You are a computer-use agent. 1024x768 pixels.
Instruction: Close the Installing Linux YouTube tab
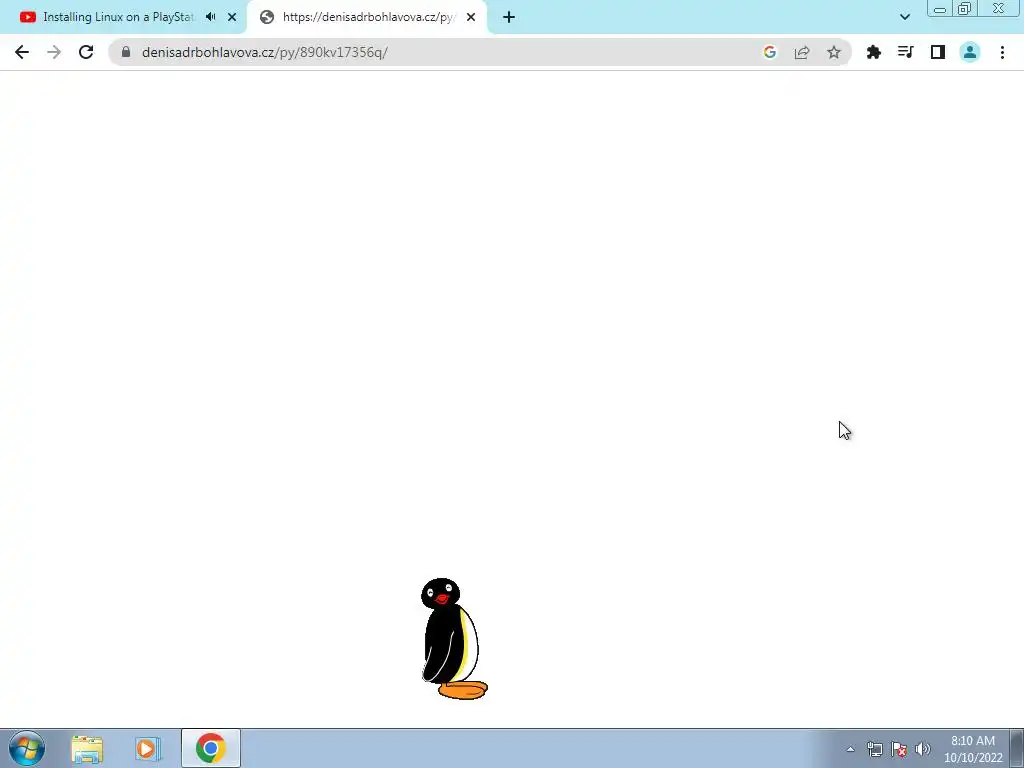(x=232, y=17)
